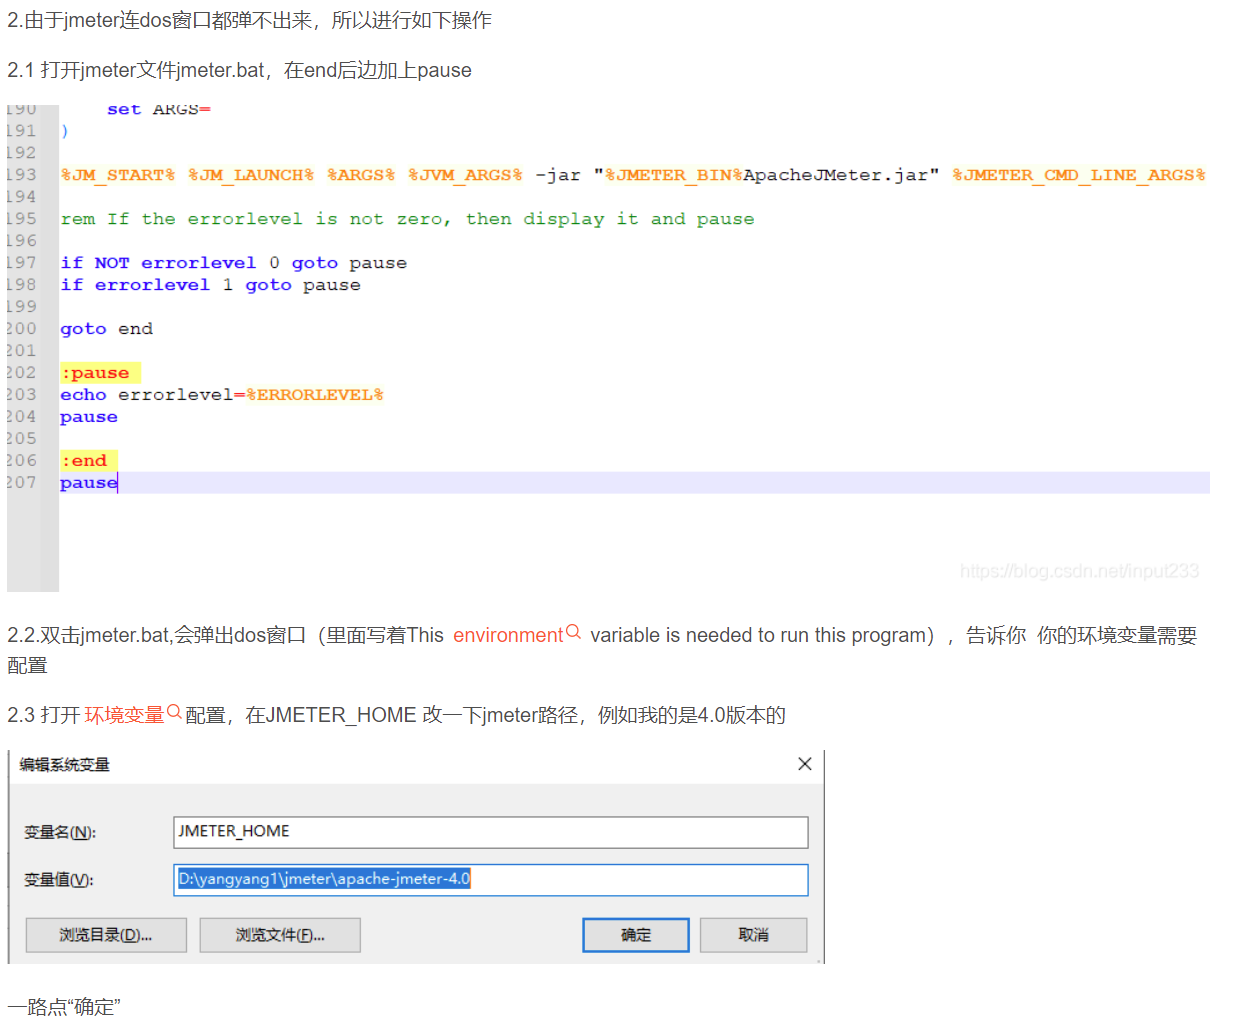The image size is (1237, 1022).
Task: Click 变量值(V) label
Action: (x=59, y=880)
